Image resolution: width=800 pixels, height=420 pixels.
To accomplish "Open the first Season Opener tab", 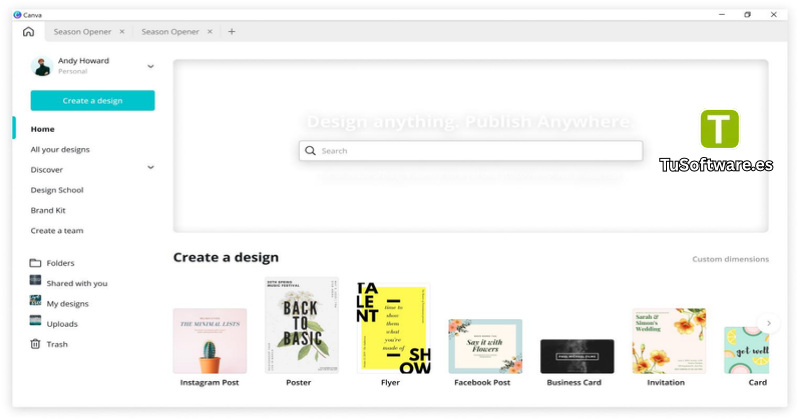I will point(82,32).
